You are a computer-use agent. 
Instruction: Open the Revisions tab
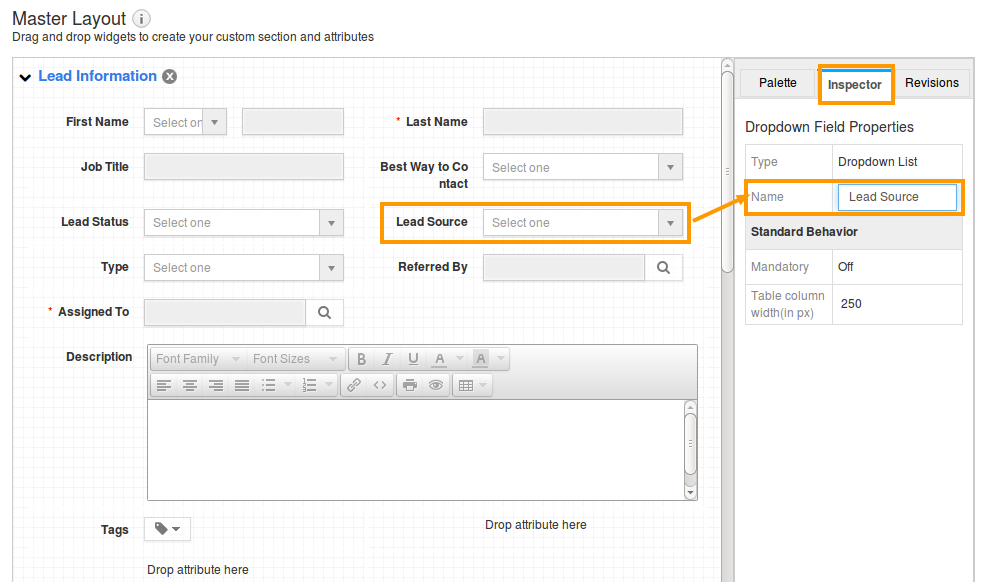(931, 83)
